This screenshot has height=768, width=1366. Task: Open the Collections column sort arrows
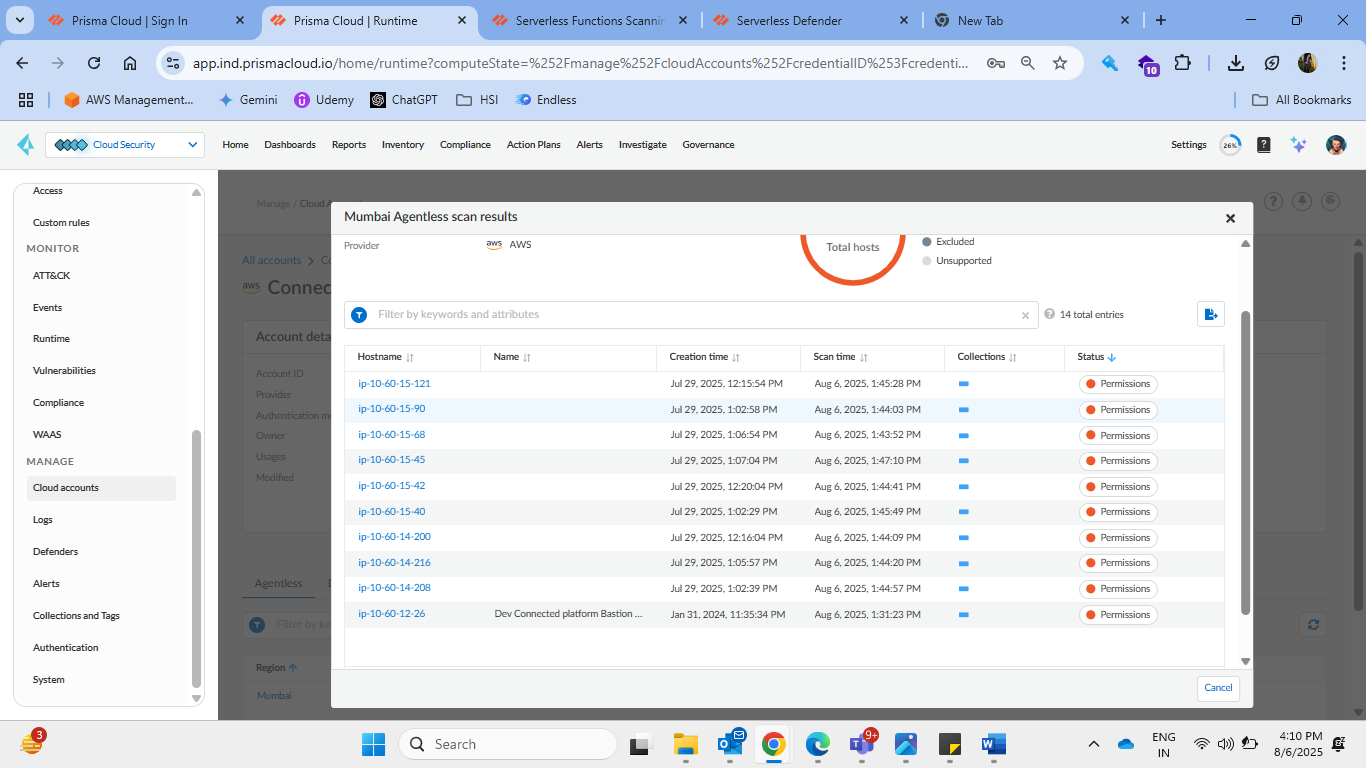1012,357
